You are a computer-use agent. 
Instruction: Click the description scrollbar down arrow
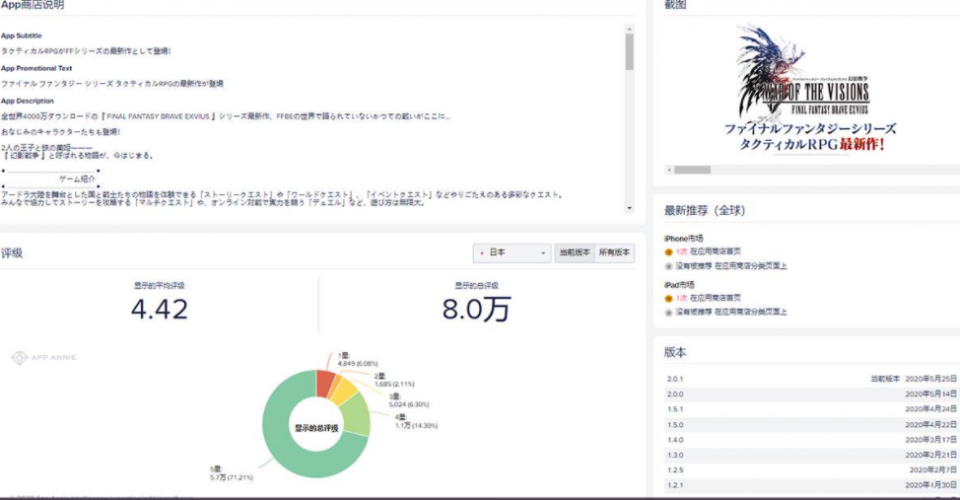(629, 209)
